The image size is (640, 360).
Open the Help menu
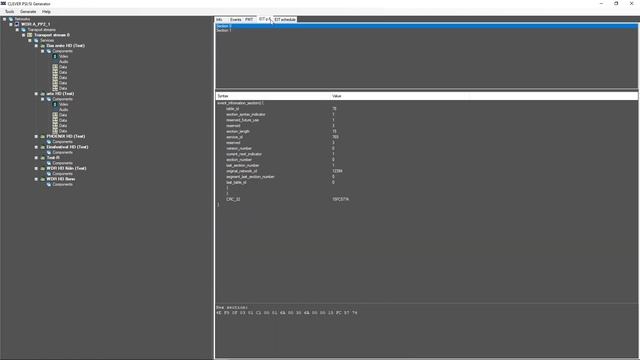[46, 11]
